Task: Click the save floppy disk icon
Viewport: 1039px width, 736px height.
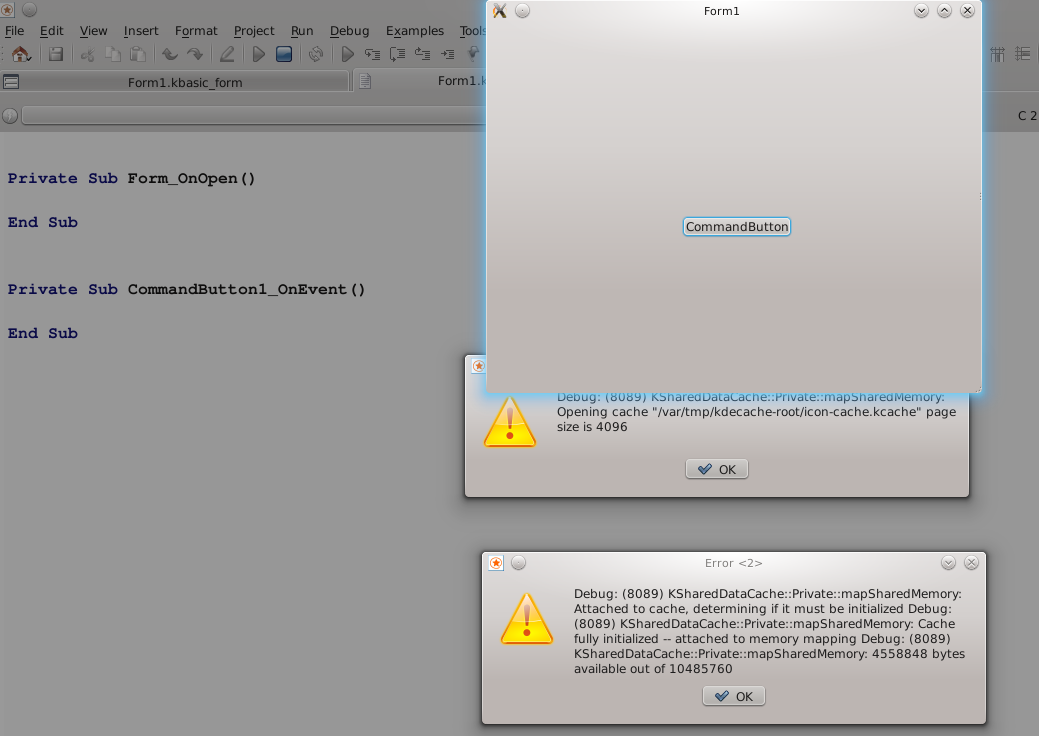Action: [56, 54]
